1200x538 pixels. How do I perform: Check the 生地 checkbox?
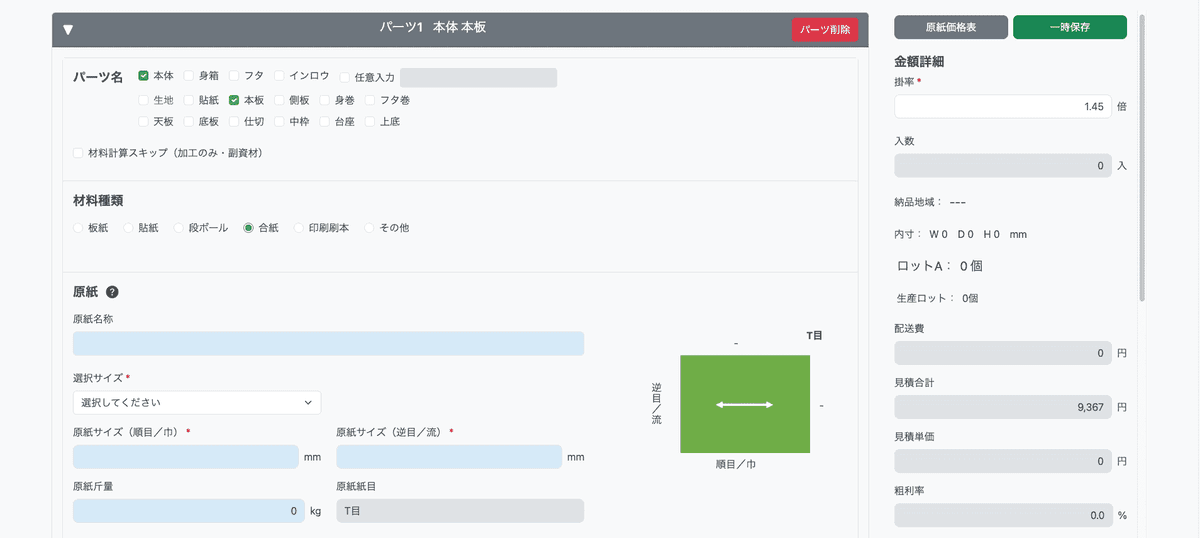(x=144, y=100)
